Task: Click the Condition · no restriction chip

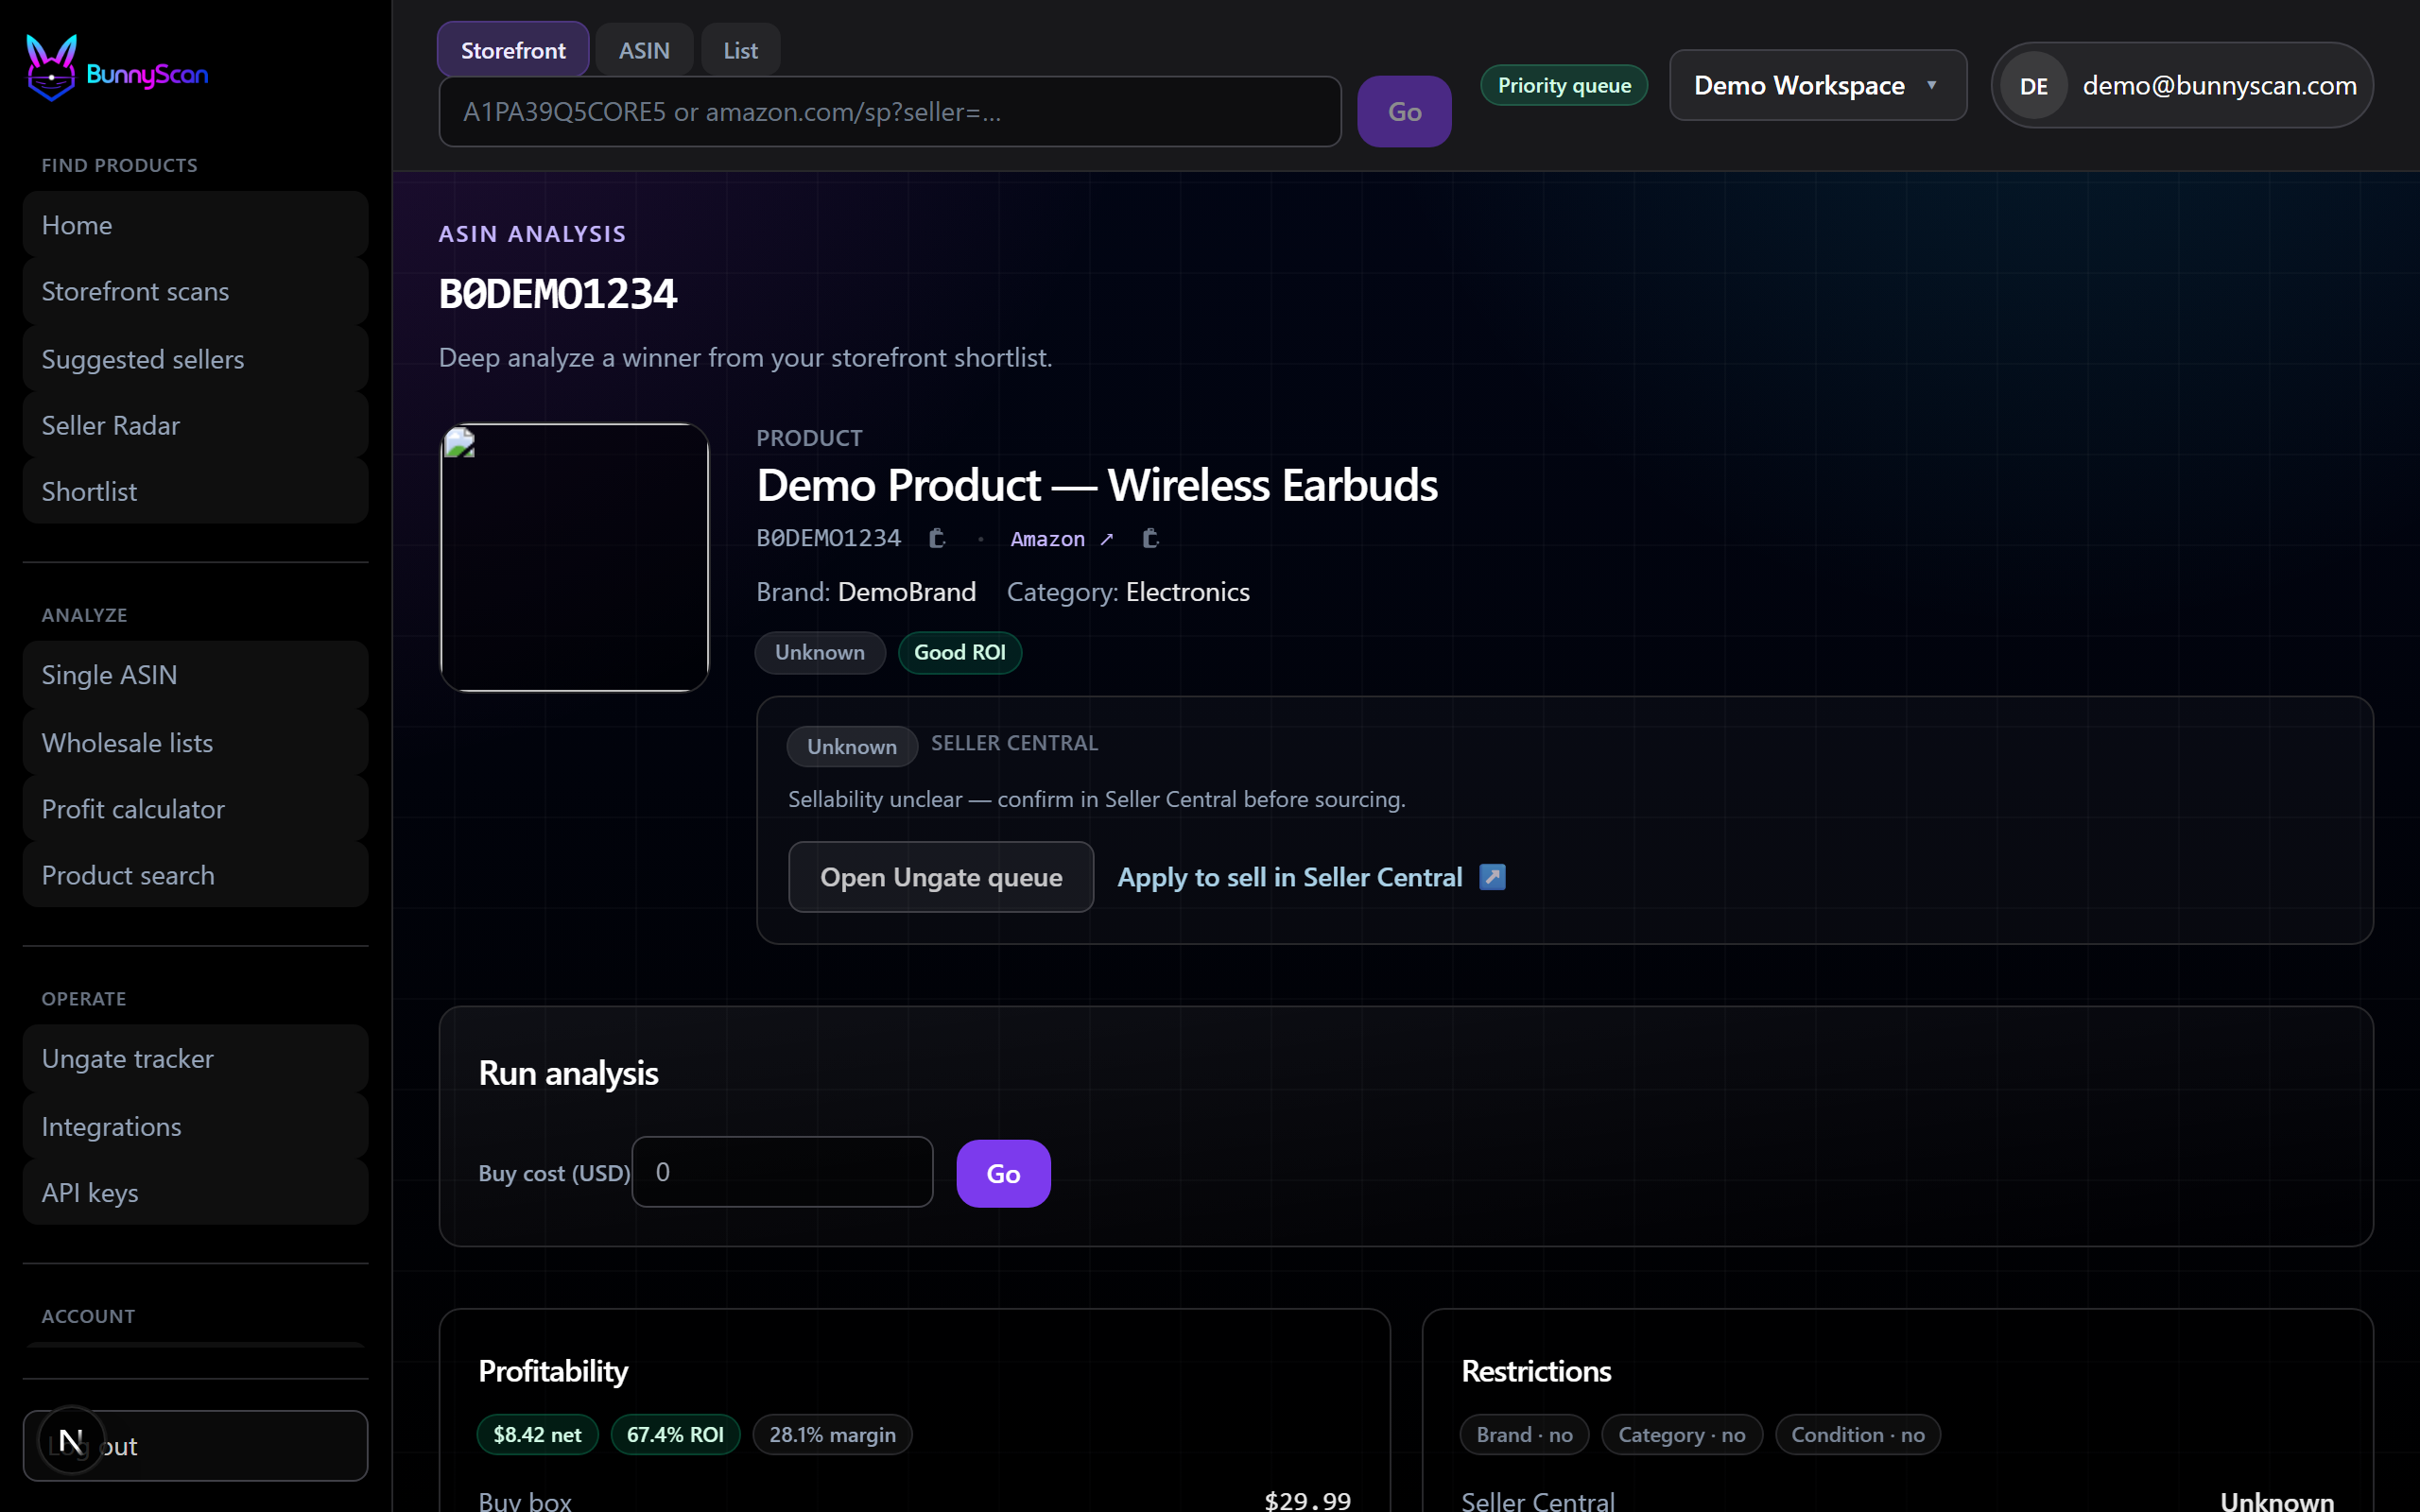Action: click(x=1857, y=1435)
